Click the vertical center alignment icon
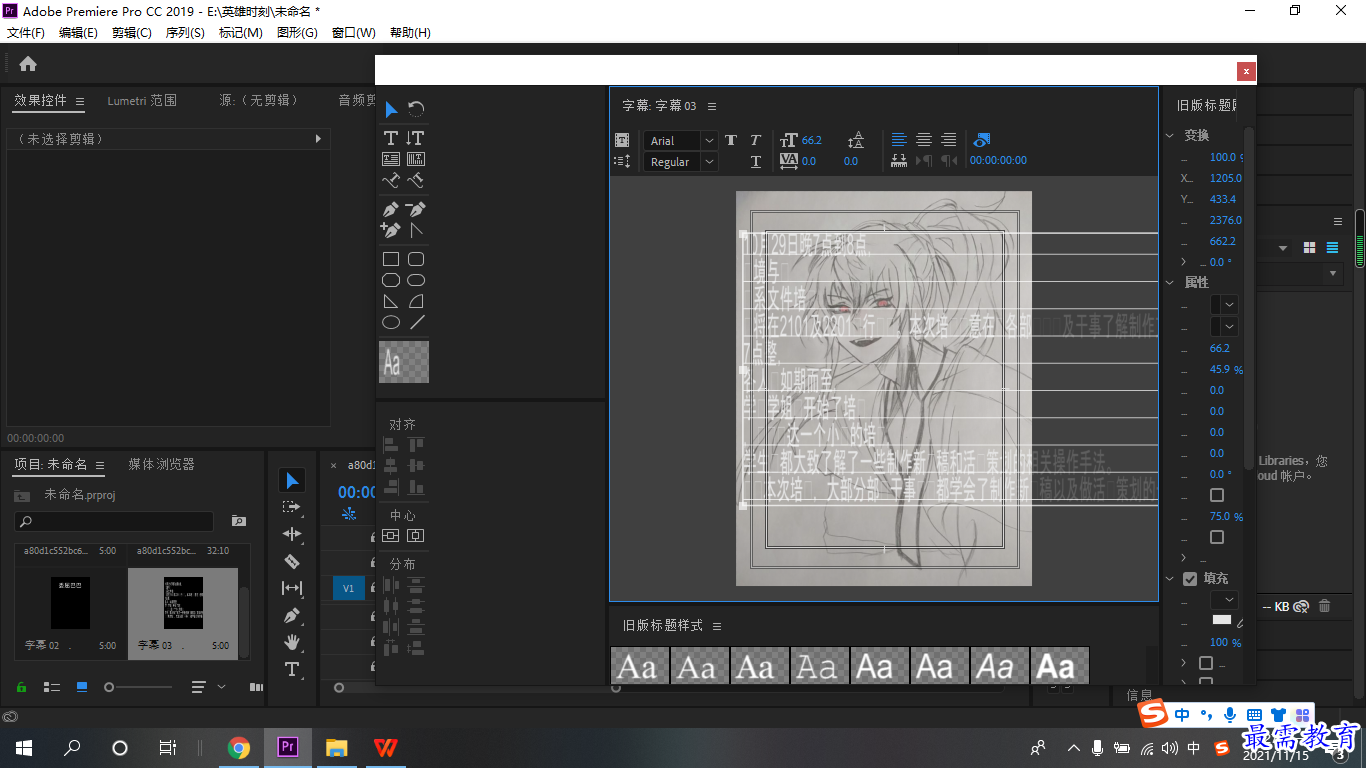 coord(391,536)
